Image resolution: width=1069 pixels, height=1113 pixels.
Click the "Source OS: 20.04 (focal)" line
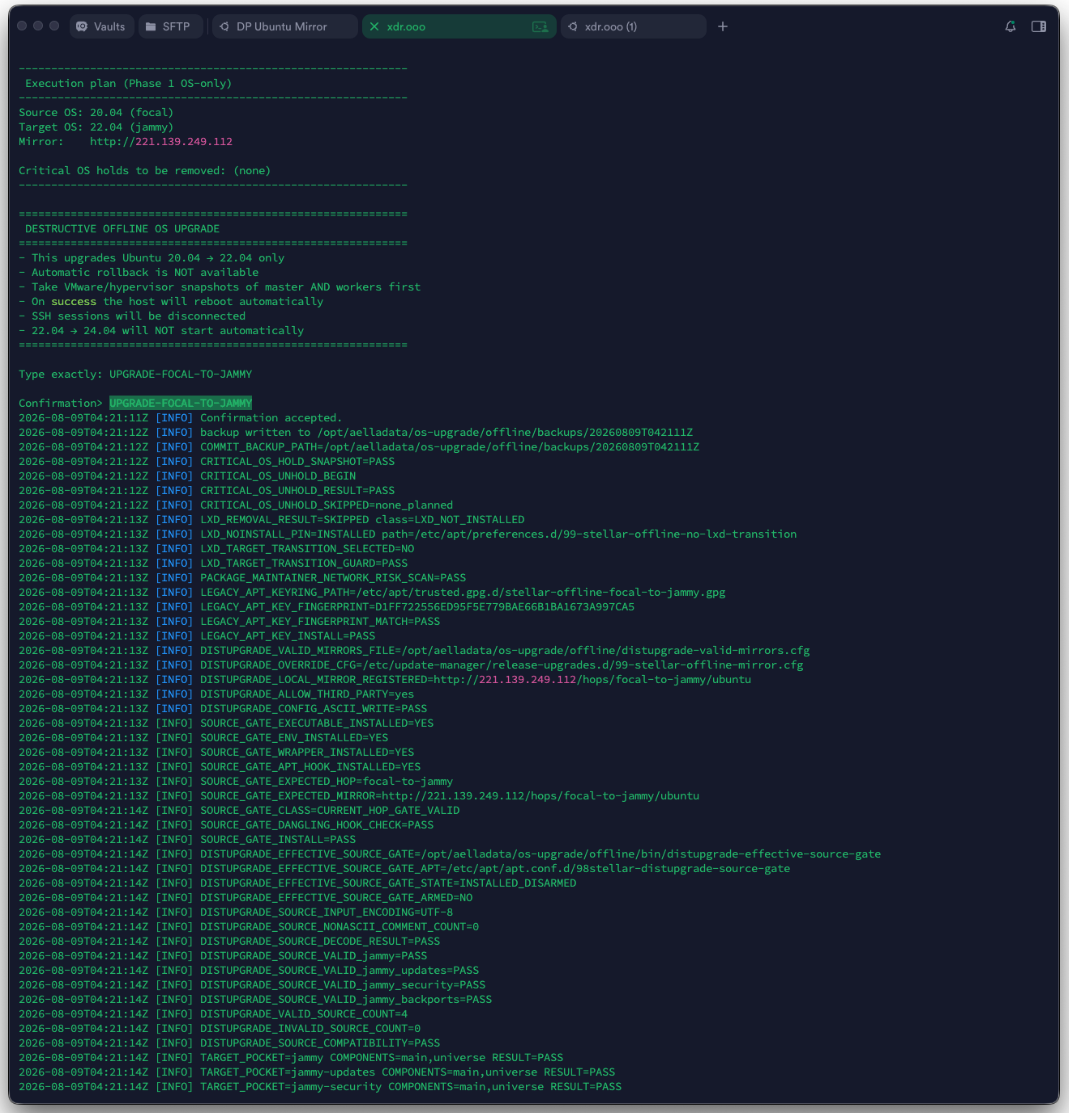(x=96, y=112)
